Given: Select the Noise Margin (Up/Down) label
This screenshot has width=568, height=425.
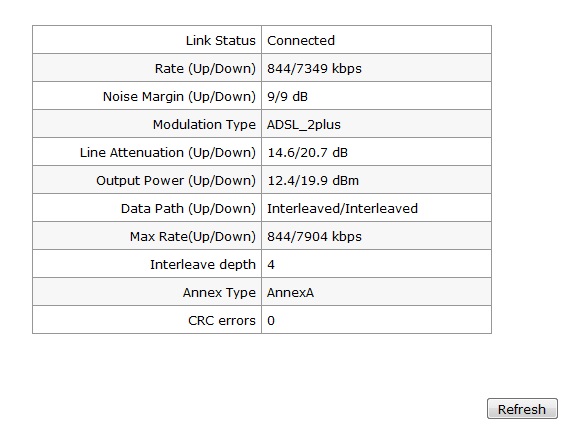Looking at the screenshot, I should pos(179,96).
